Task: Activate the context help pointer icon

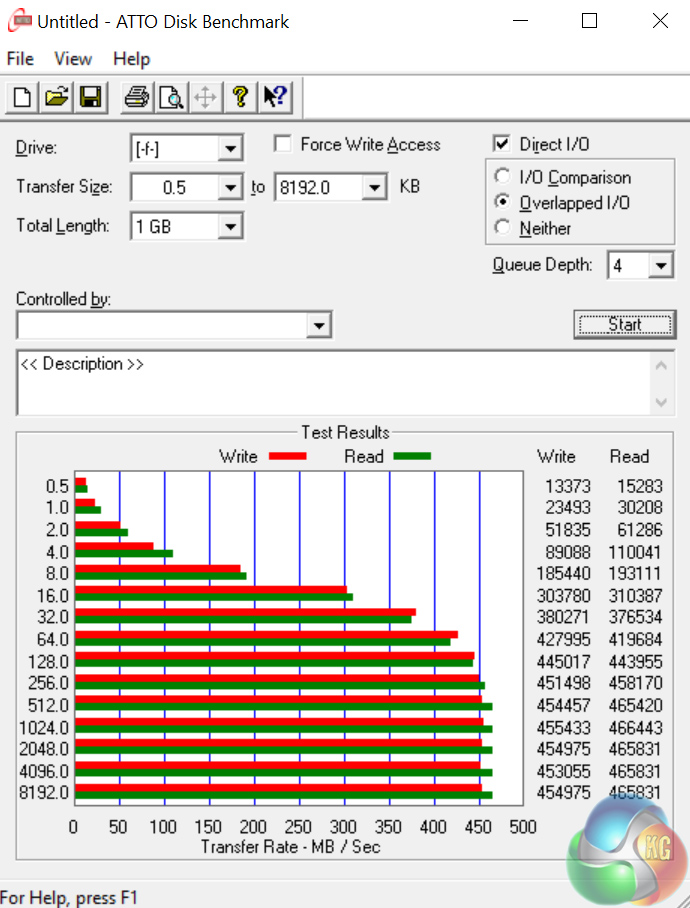Action: tap(275, 97)
